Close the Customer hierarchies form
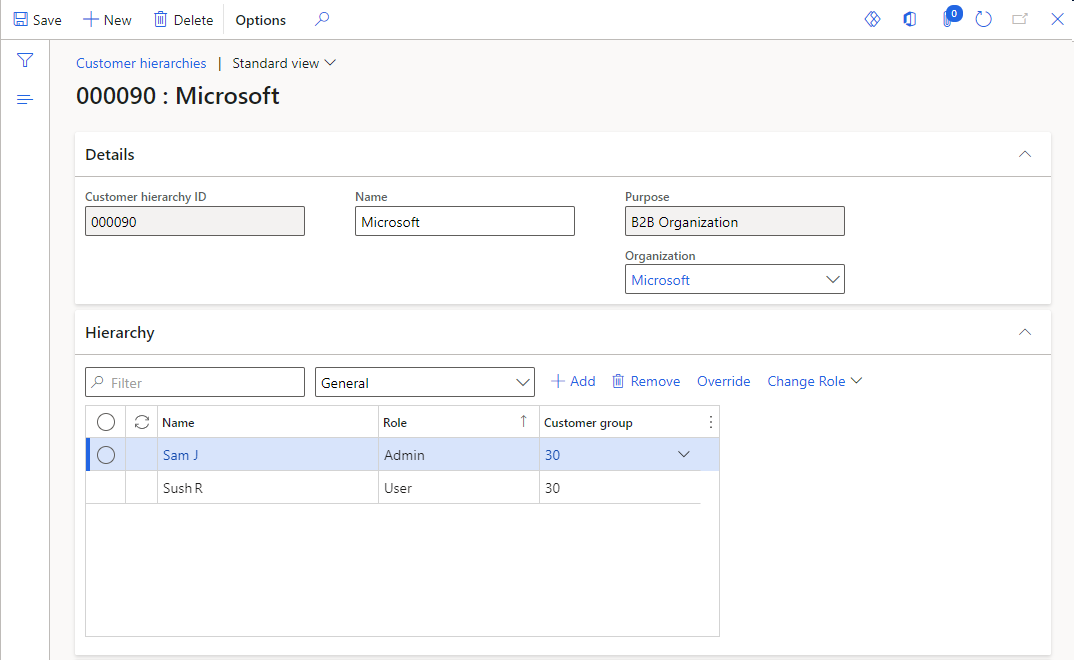This screenshot has width=1075, height=660. [x=1057, y=19]
